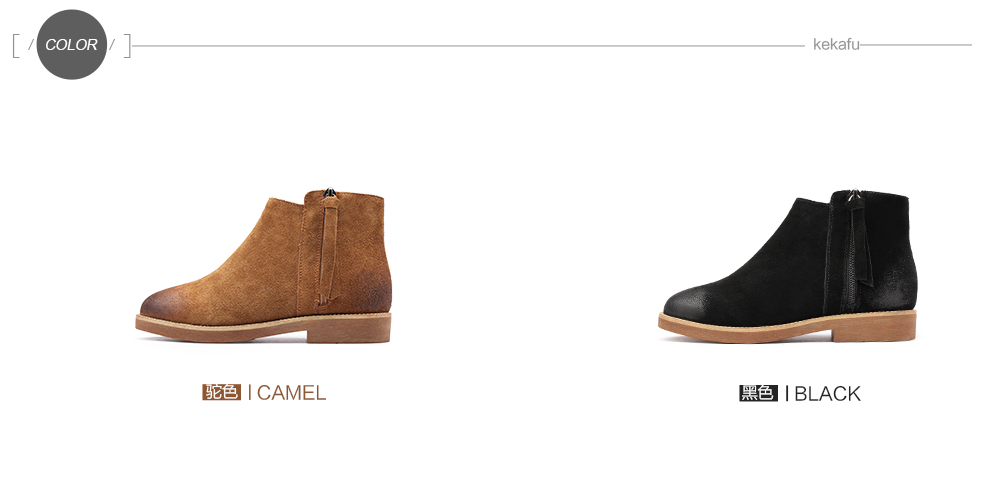Select the camel suede boot image

(x=263, y=266)
